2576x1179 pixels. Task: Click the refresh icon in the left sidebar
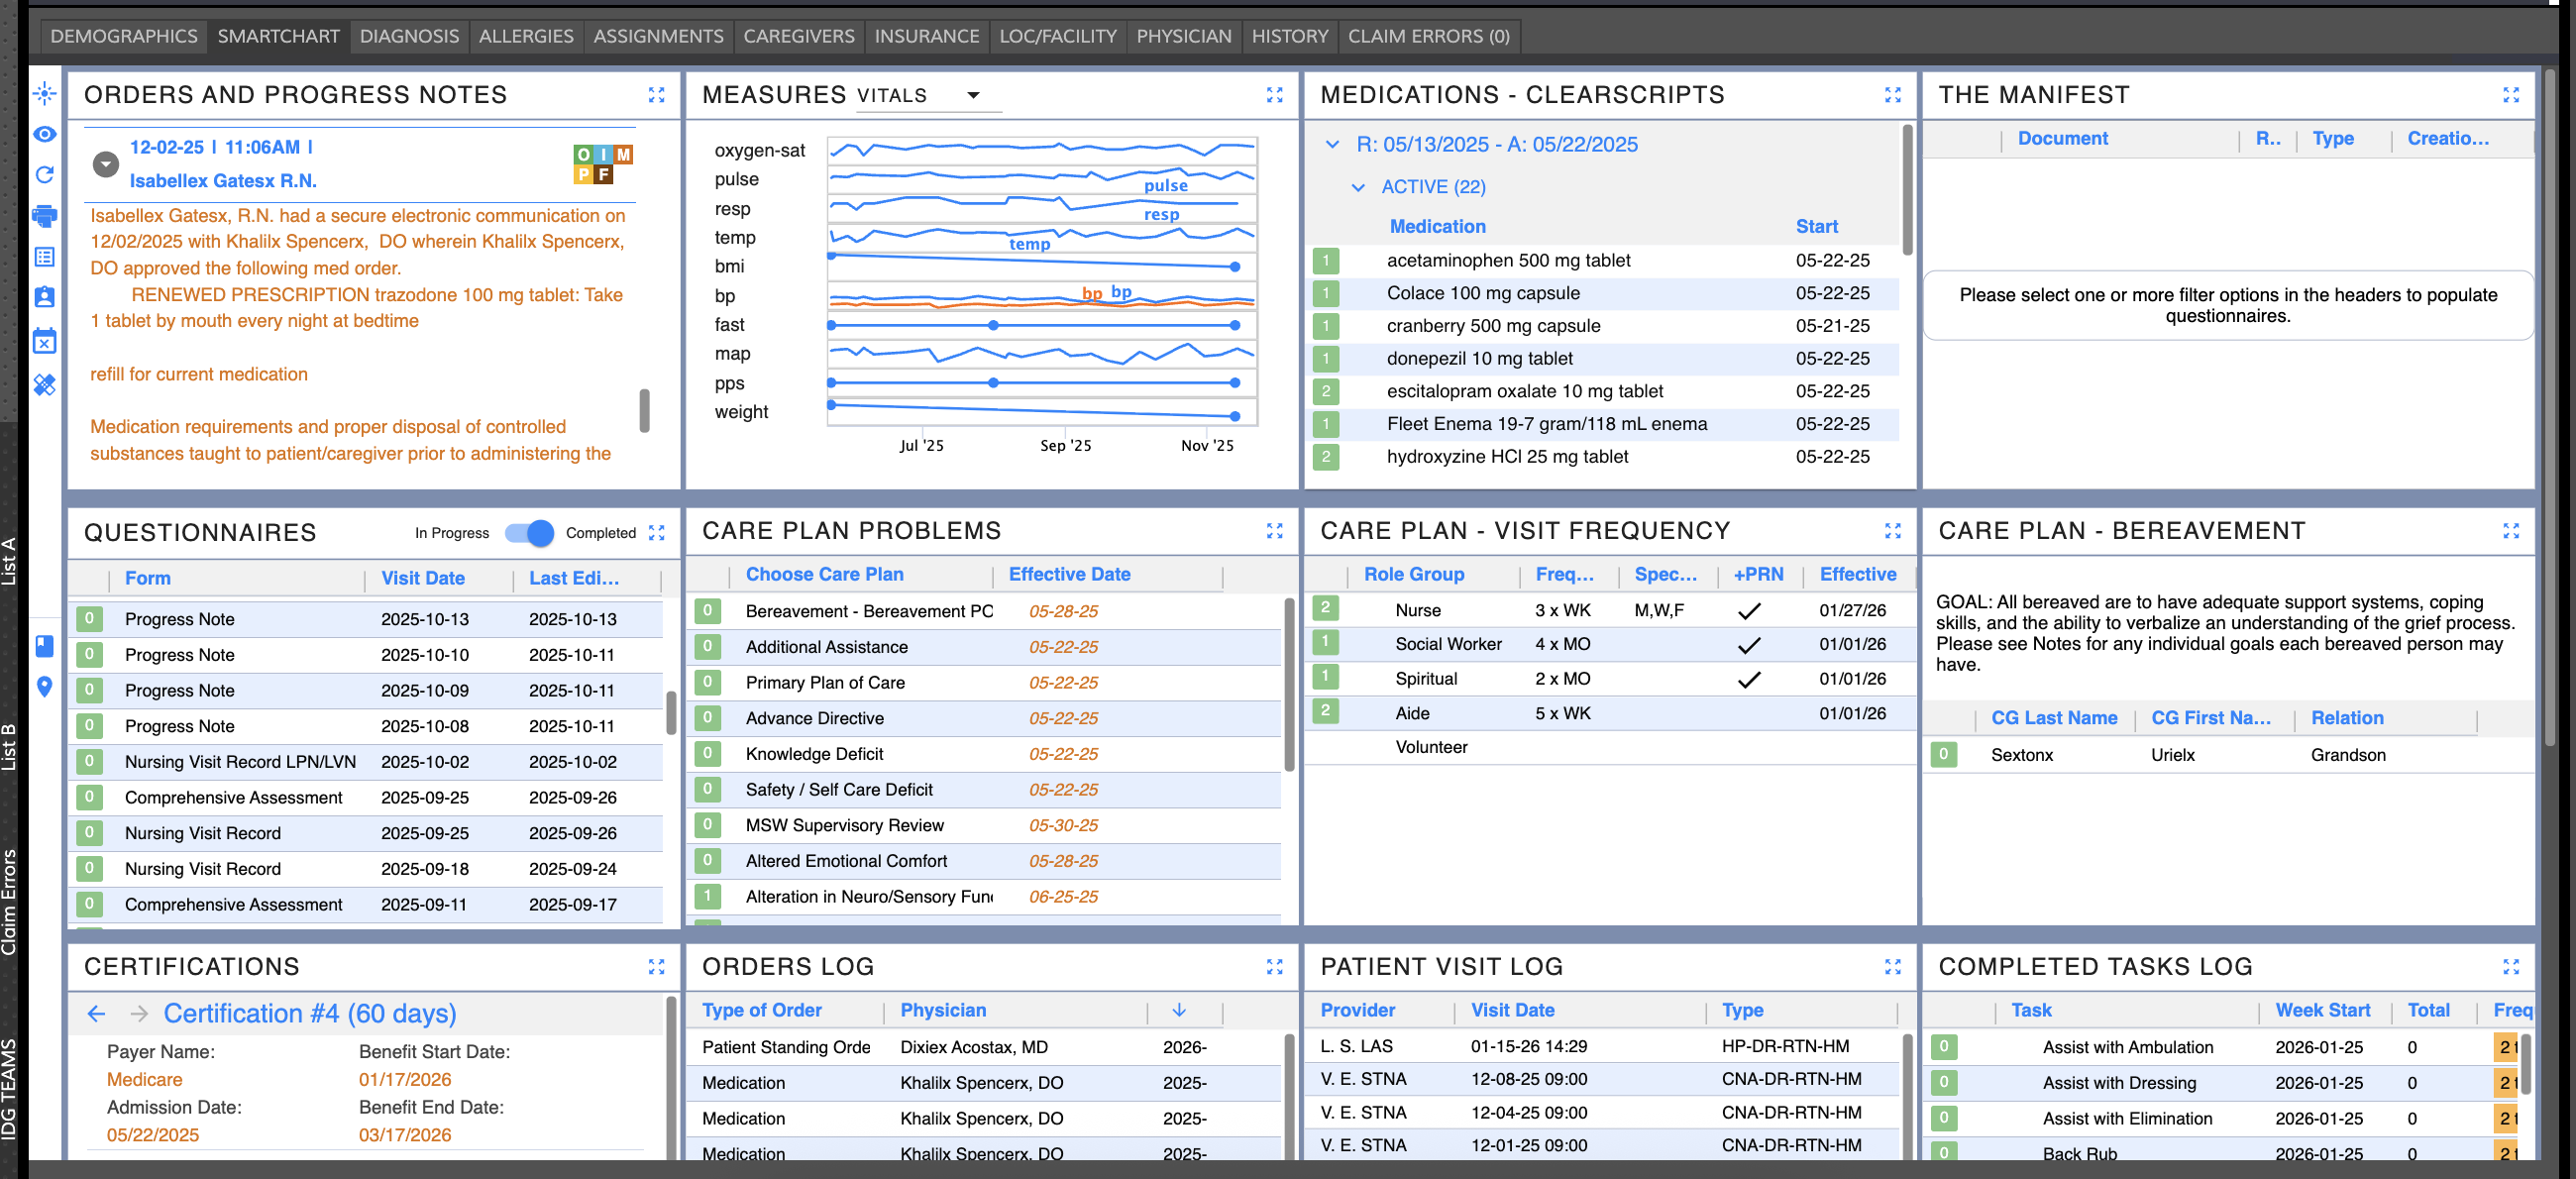pos(44,175)
